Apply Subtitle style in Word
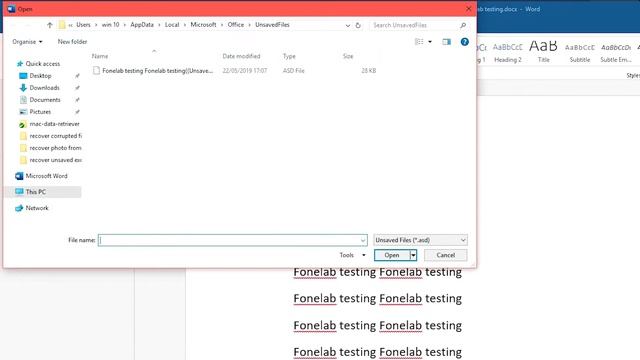 [x=580, y=52]
